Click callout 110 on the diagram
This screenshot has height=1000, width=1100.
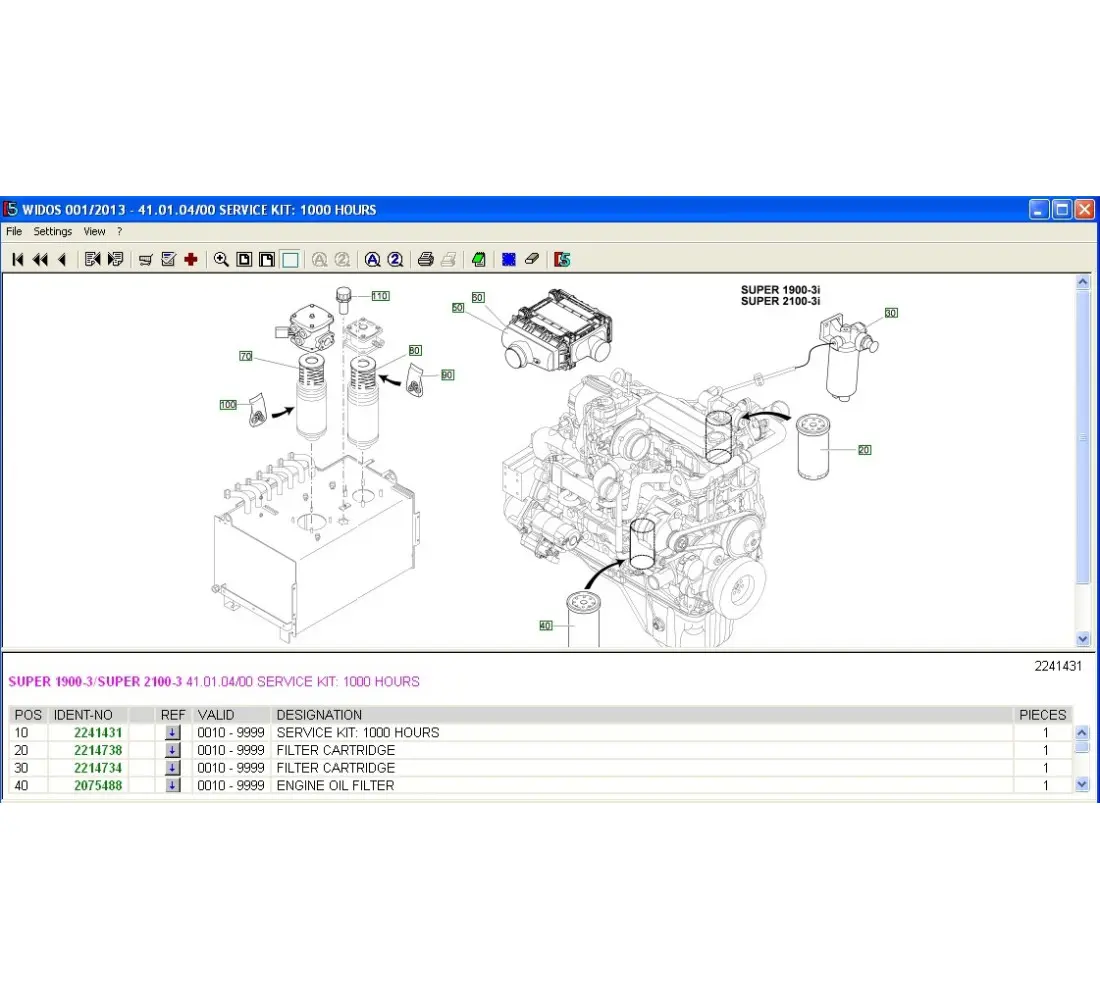(380, 296)
